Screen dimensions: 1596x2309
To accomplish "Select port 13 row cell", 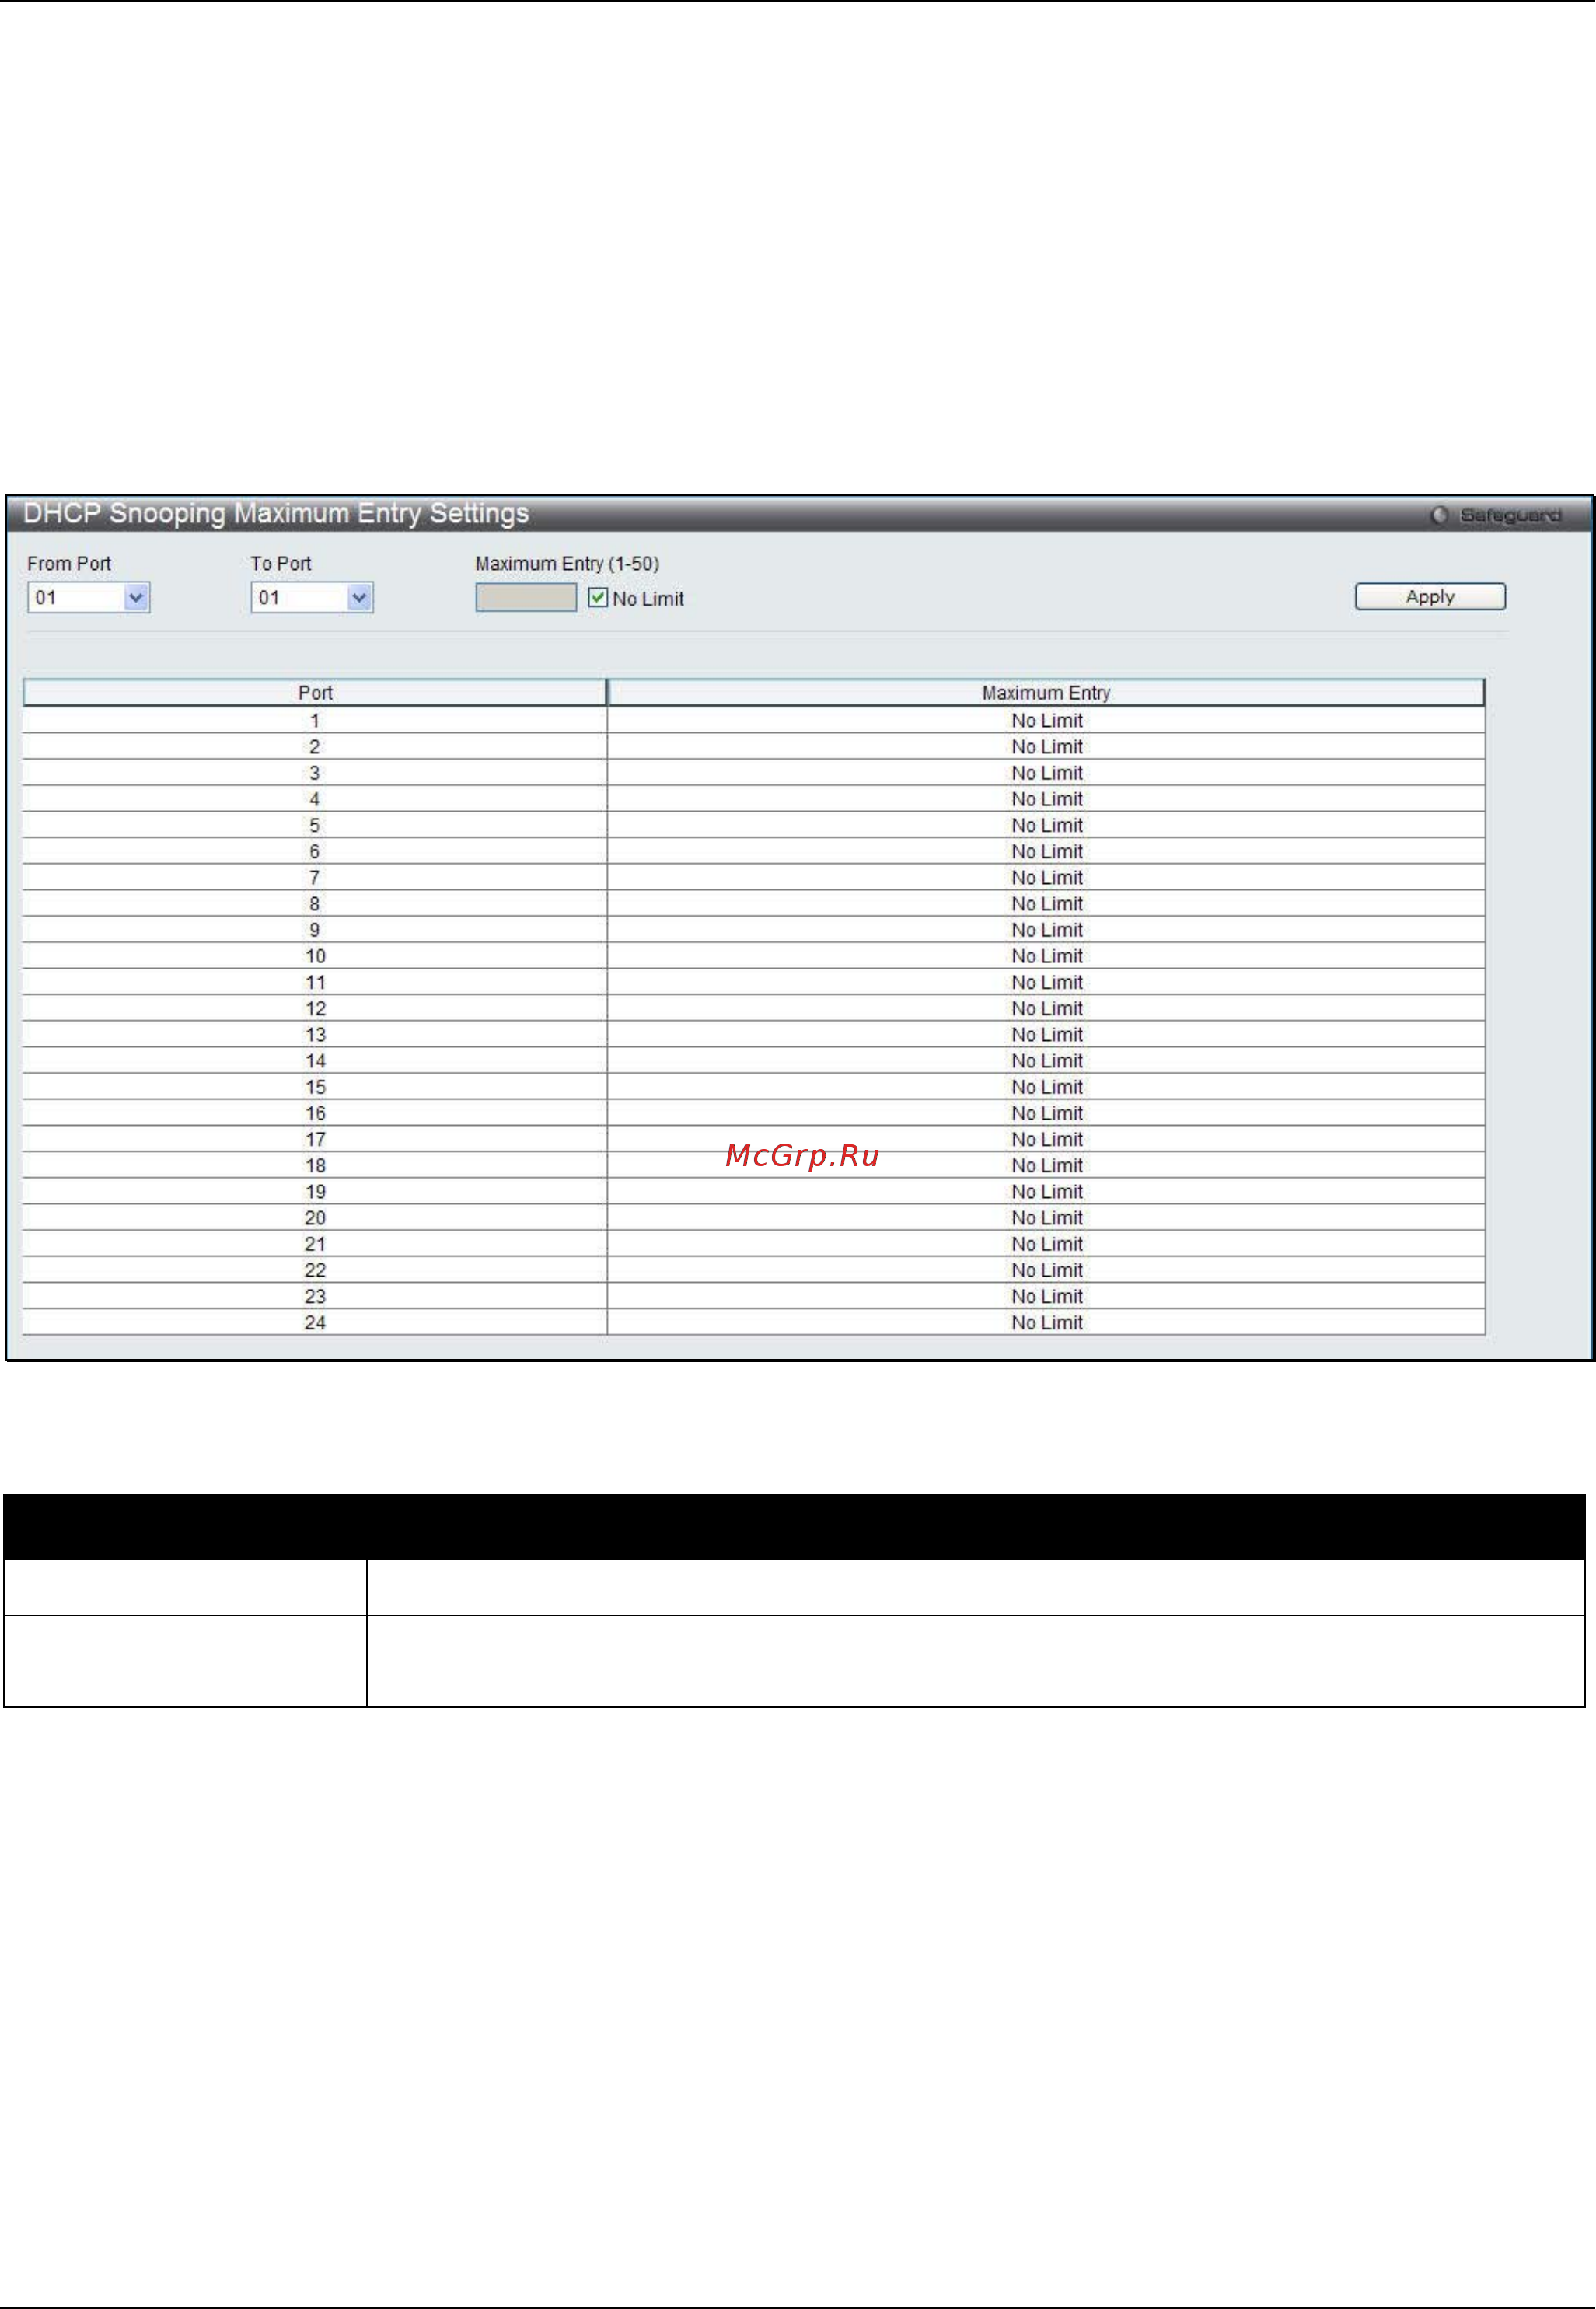I will (x=315, y=1034).
